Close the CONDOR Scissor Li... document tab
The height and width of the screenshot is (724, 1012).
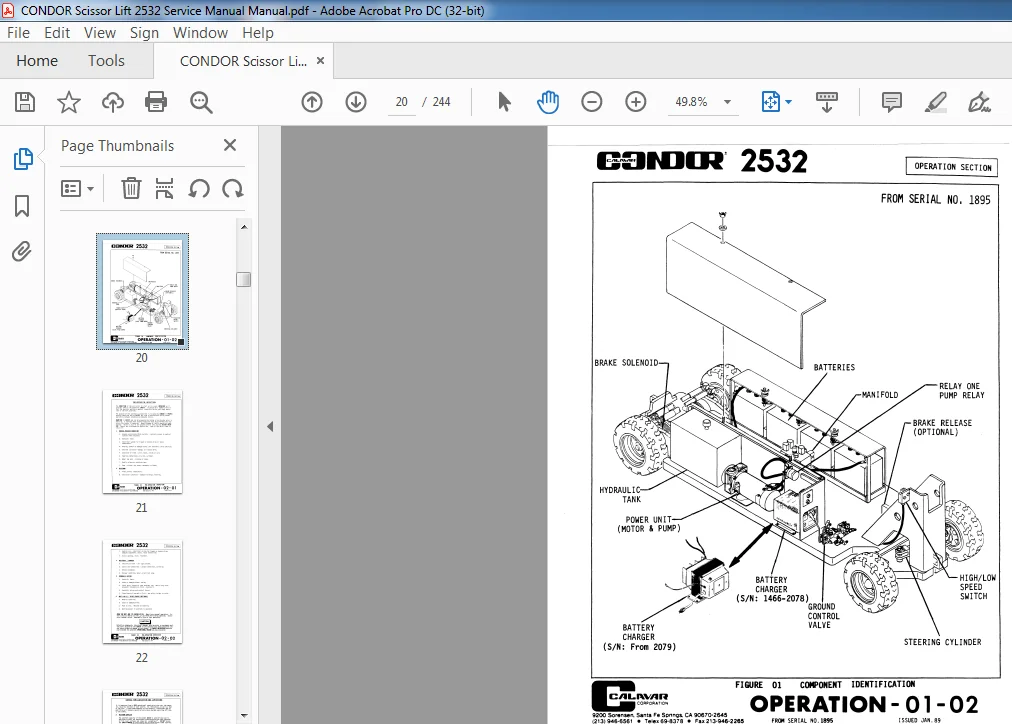point(320,61)
